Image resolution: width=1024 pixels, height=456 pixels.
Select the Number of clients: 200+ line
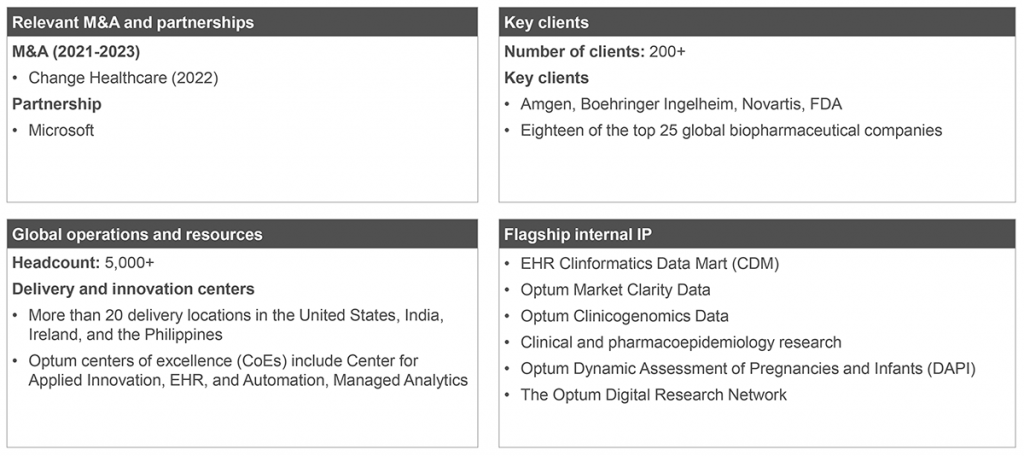[595, 52]
